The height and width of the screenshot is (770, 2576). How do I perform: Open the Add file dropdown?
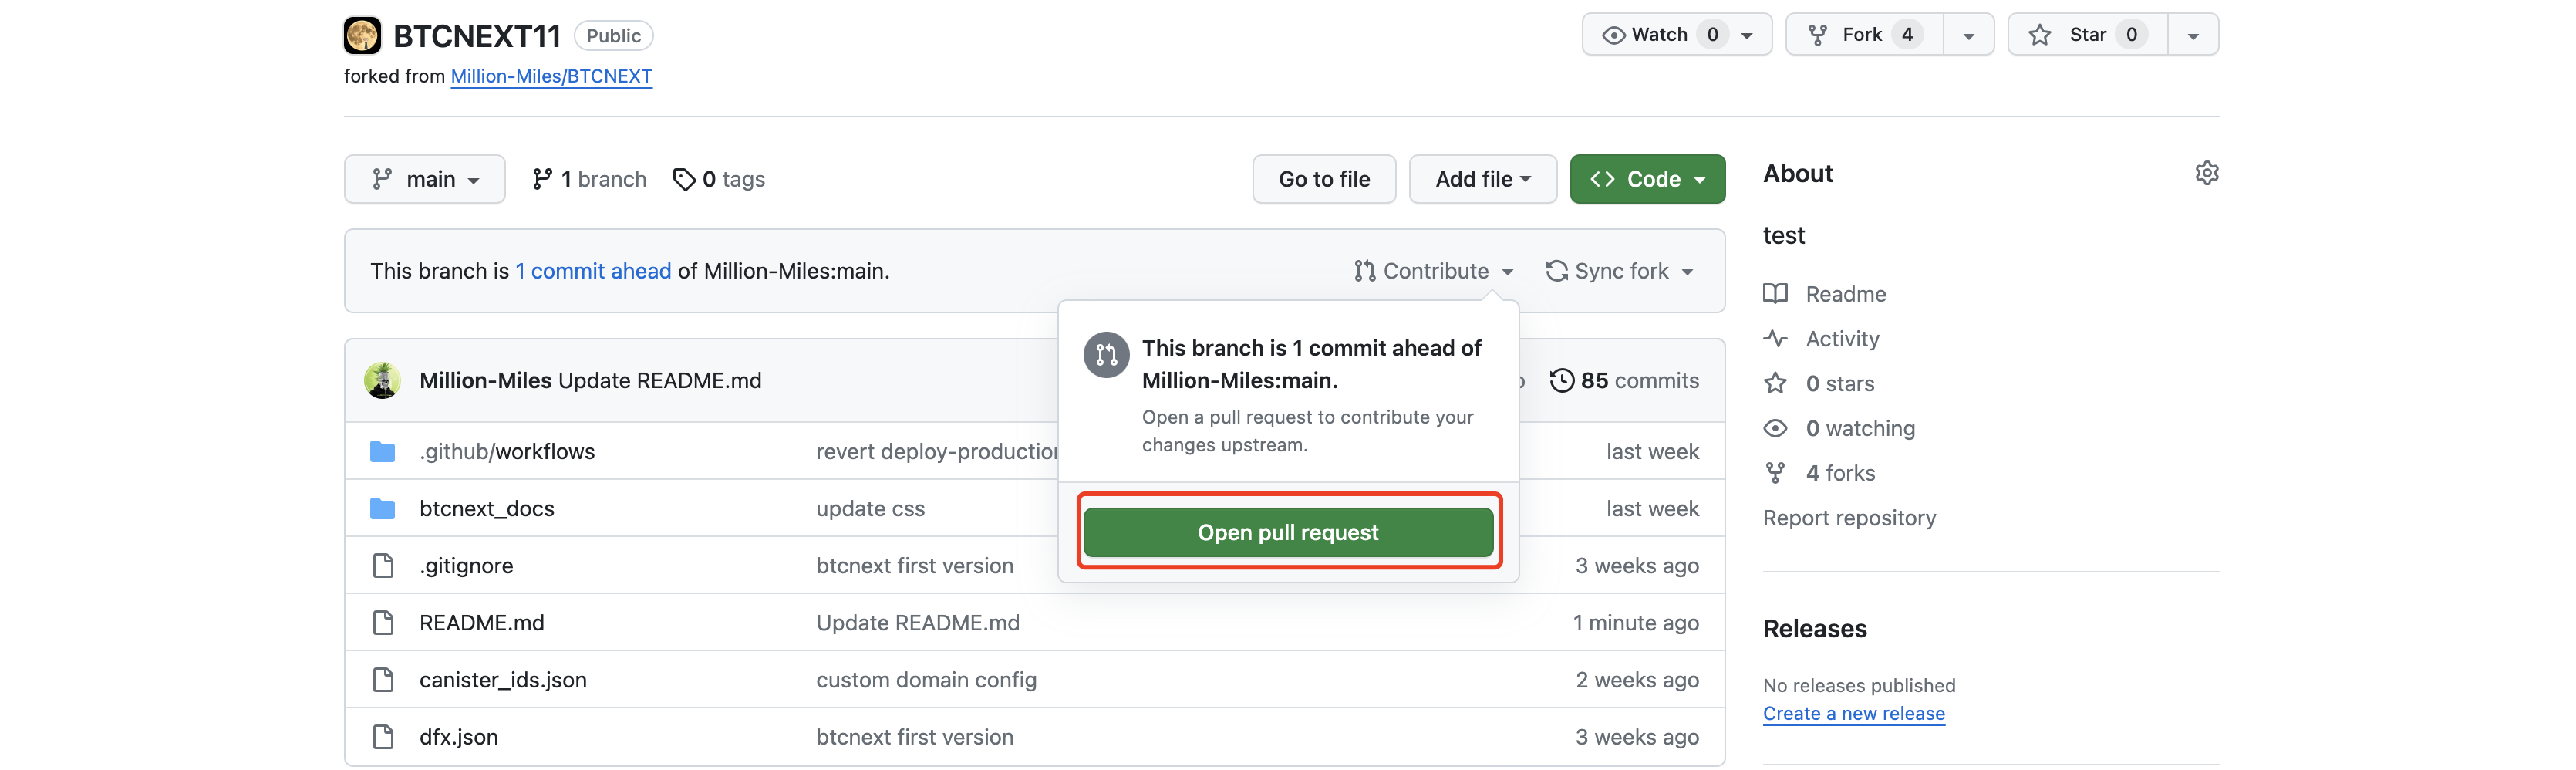tap(1483, 179)
